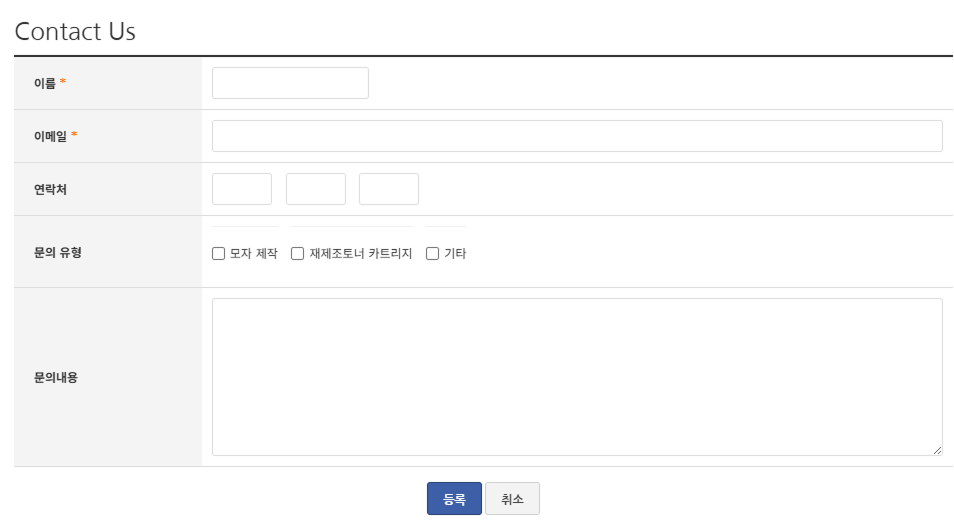Image resolution: width=954 pixels, height=529 pixels.
Task: Click the 문의내용 row label
Action: click(x=56, y=377)
